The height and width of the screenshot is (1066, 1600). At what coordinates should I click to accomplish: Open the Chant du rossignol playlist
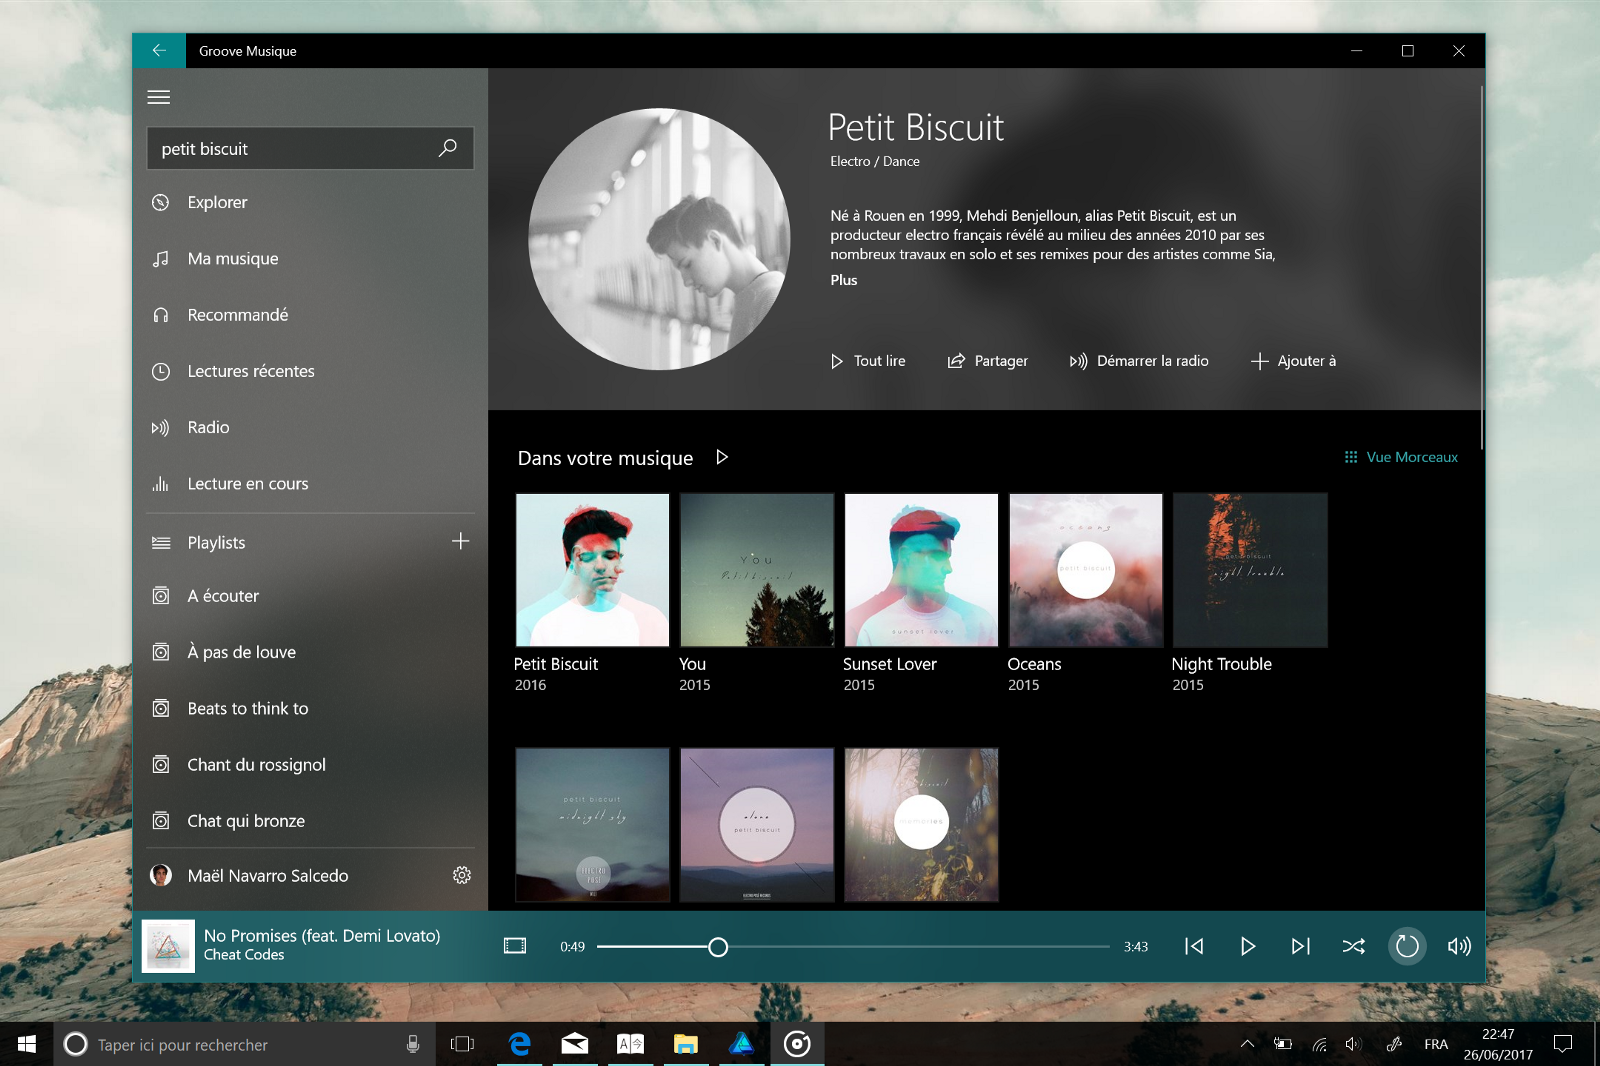(x=310, y=765)
